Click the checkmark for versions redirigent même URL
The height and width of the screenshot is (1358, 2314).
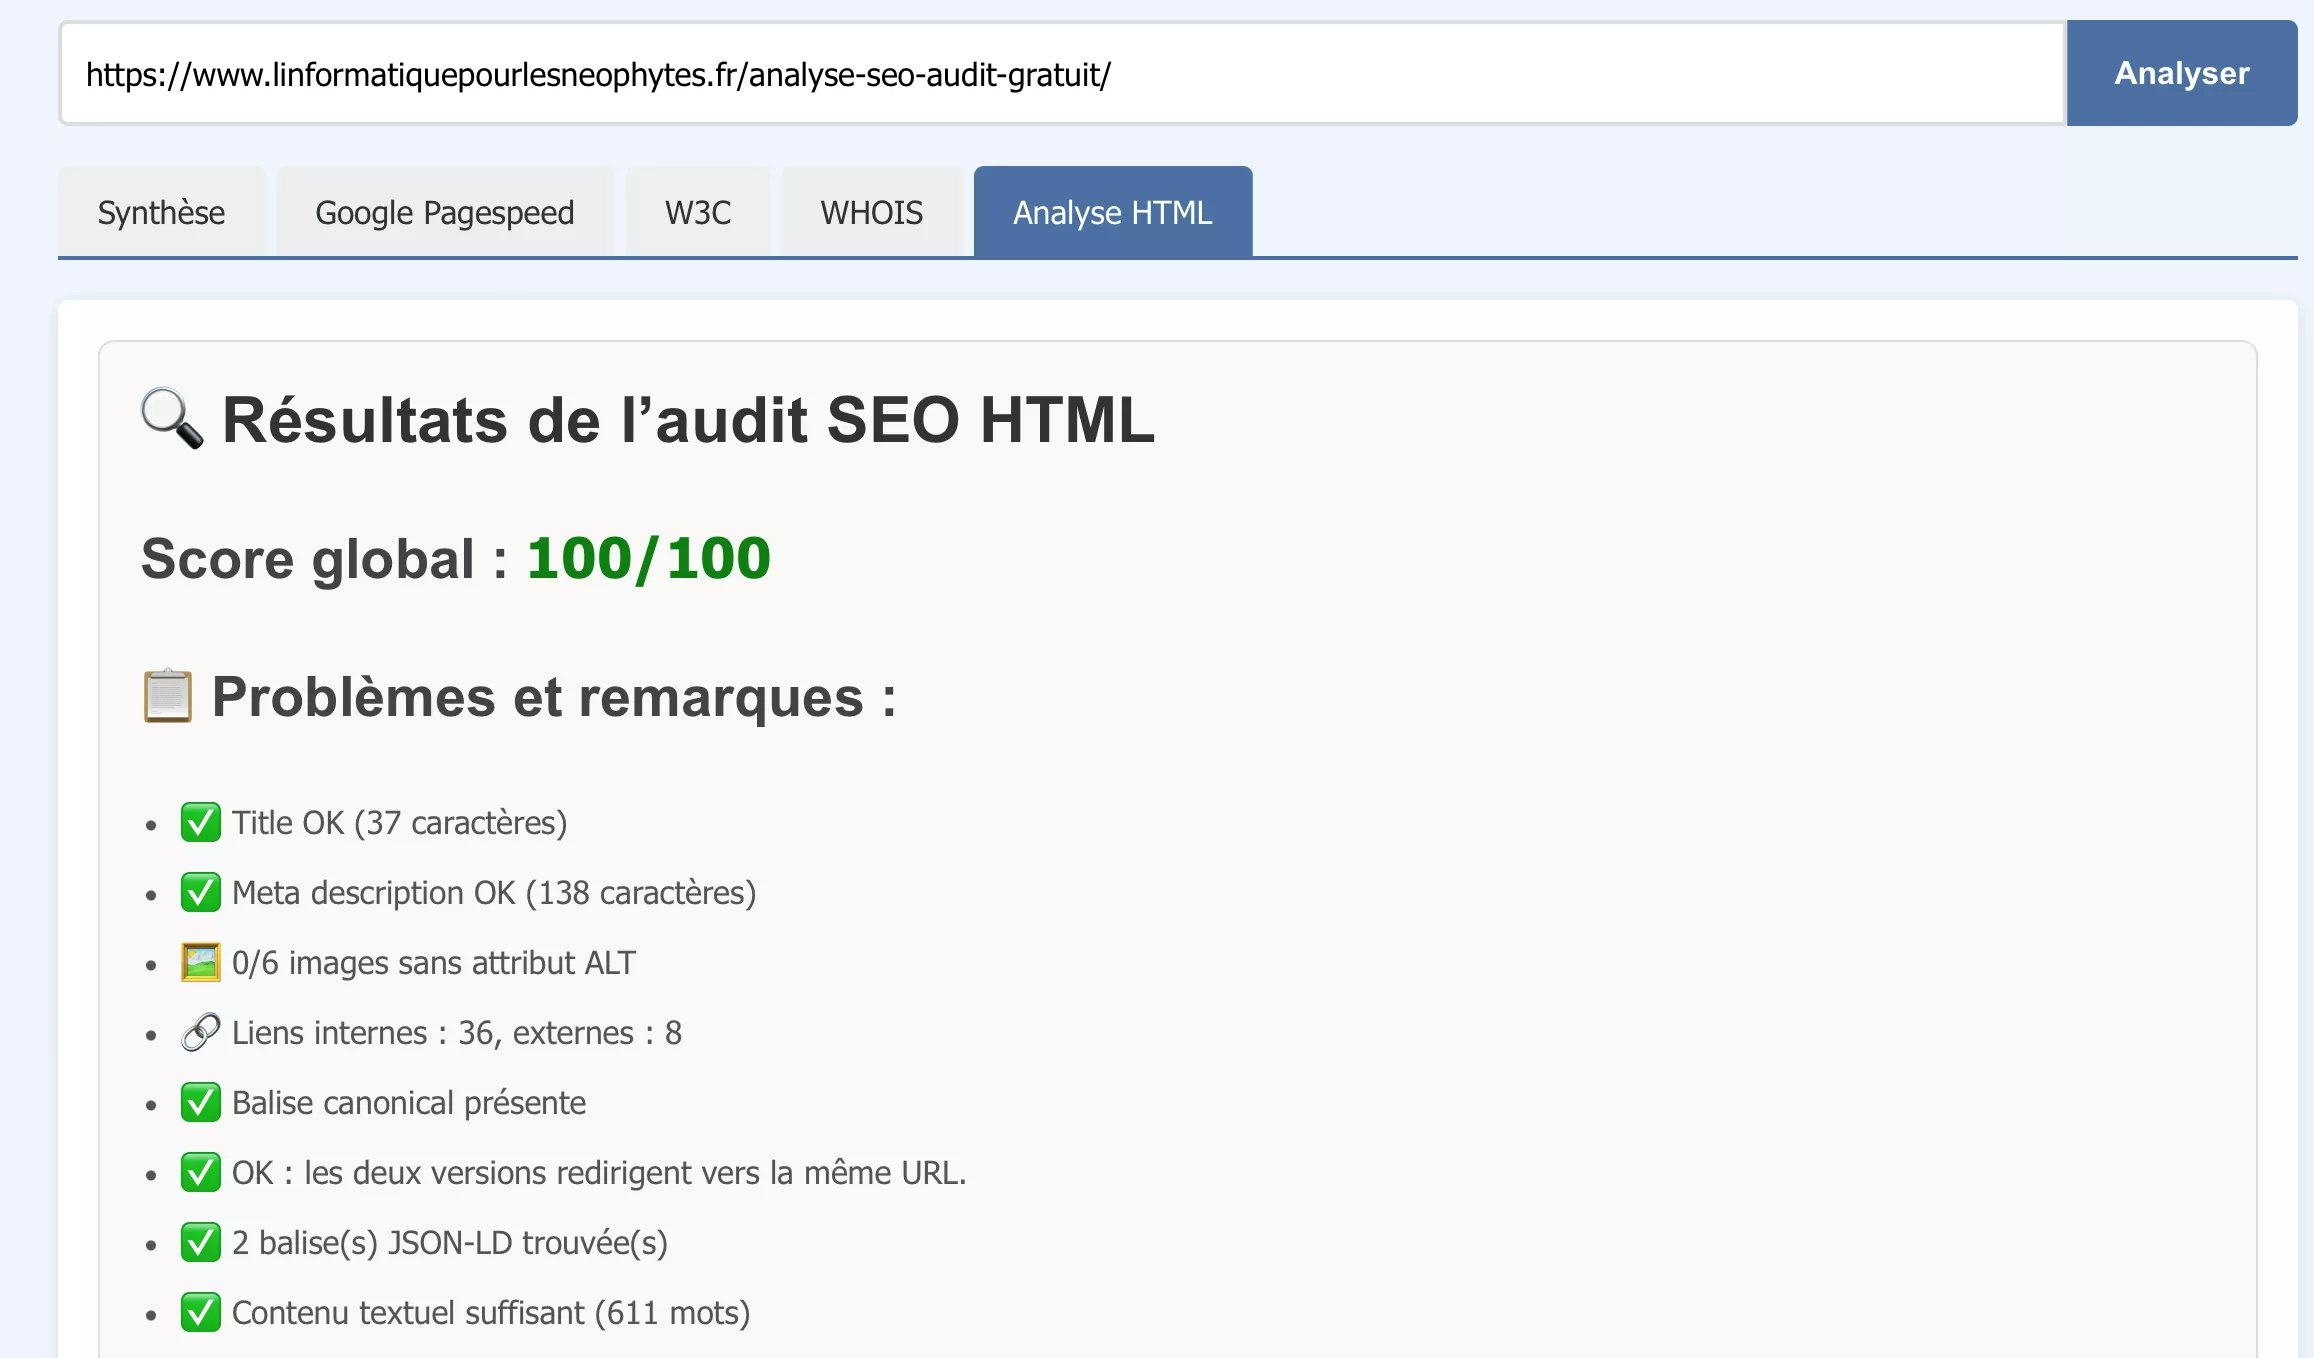[x=201, y=1173]
